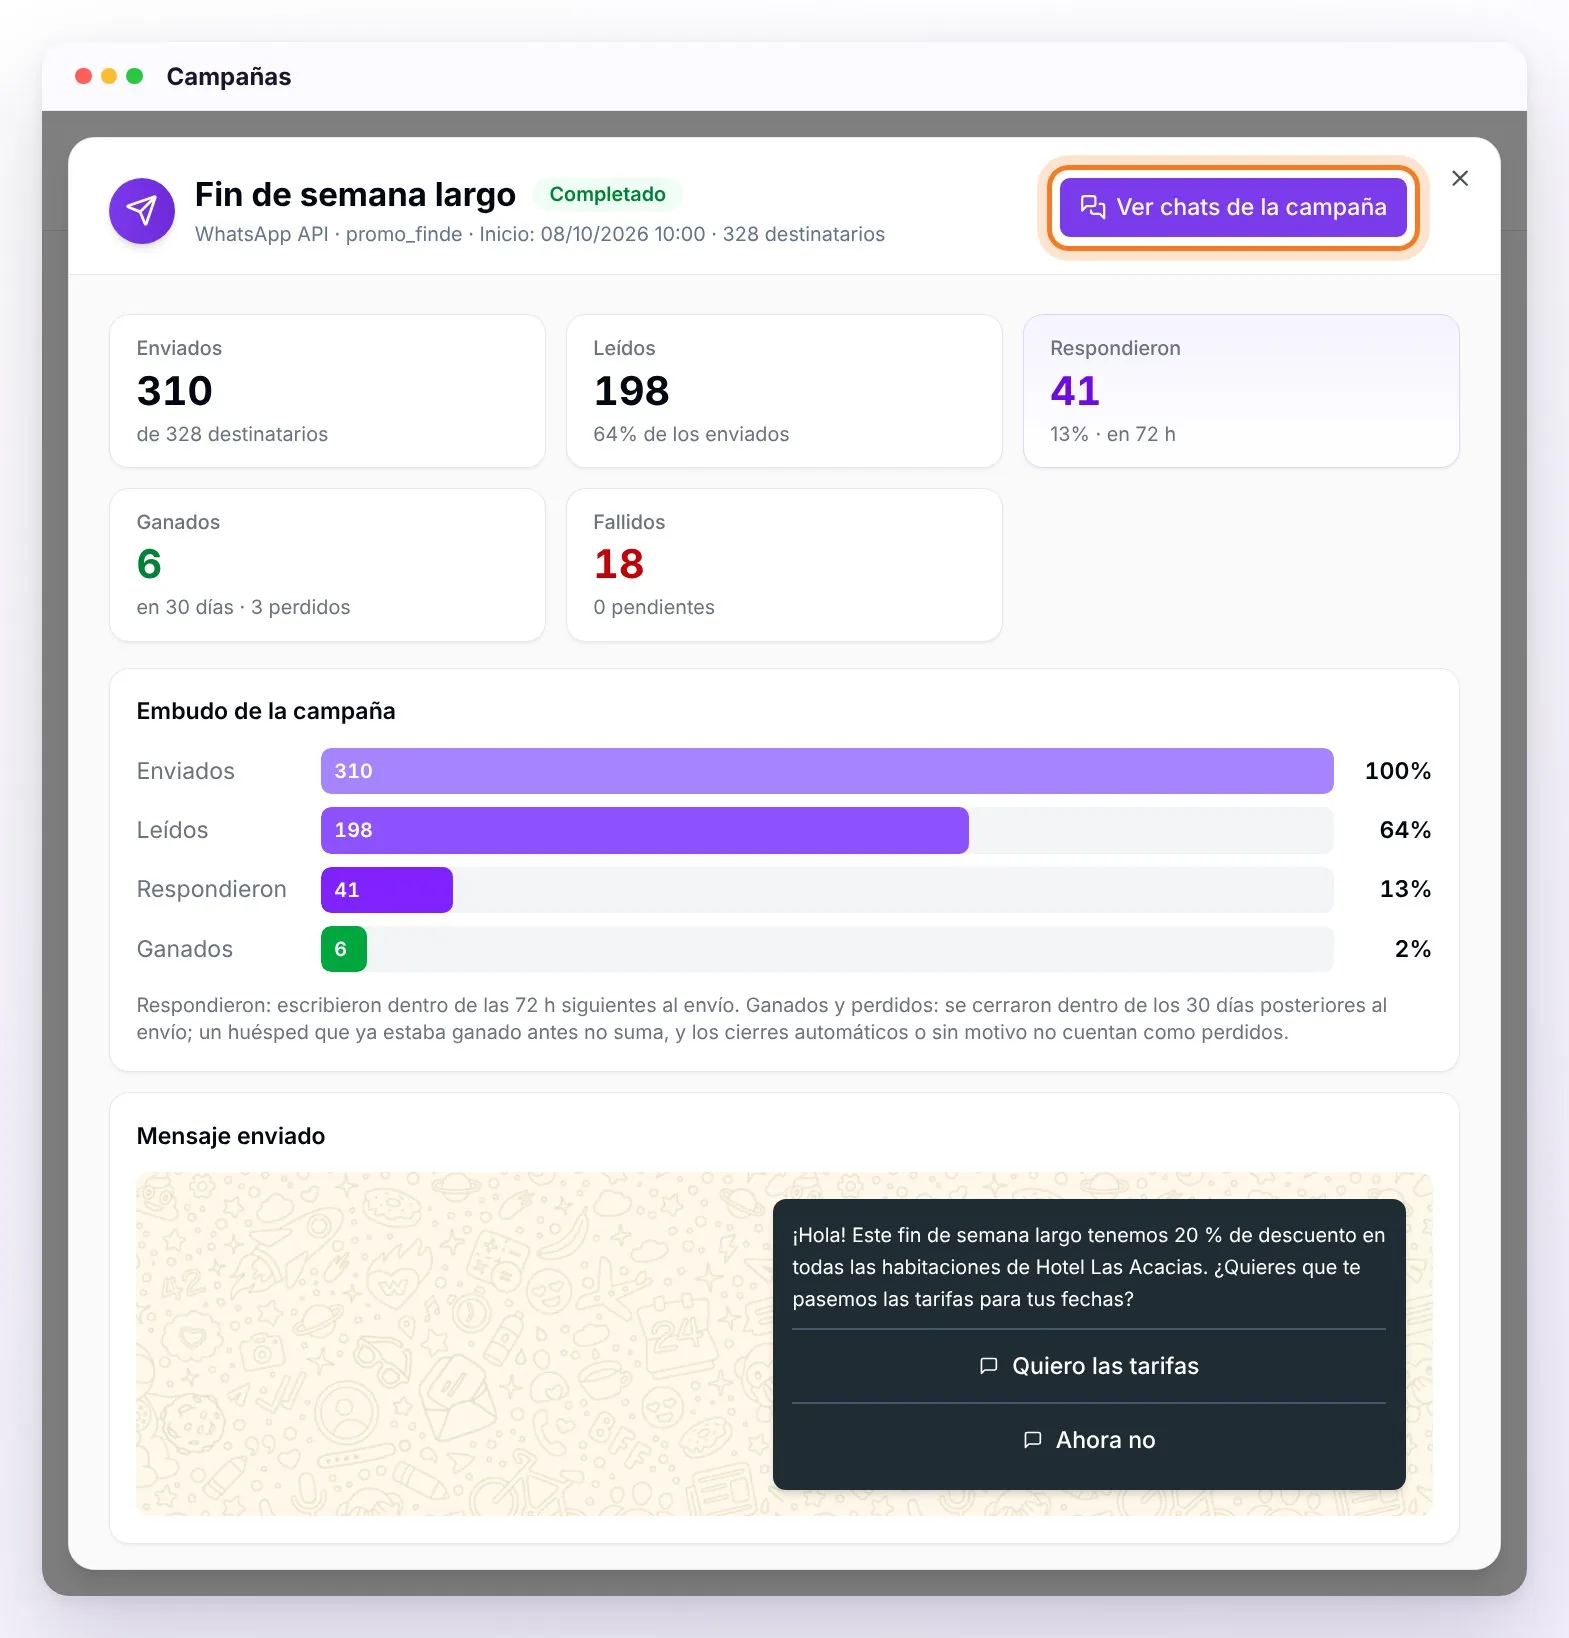1569x1638 pixels.
Task: Close the campaign detail dialog
Action: 1460,178
